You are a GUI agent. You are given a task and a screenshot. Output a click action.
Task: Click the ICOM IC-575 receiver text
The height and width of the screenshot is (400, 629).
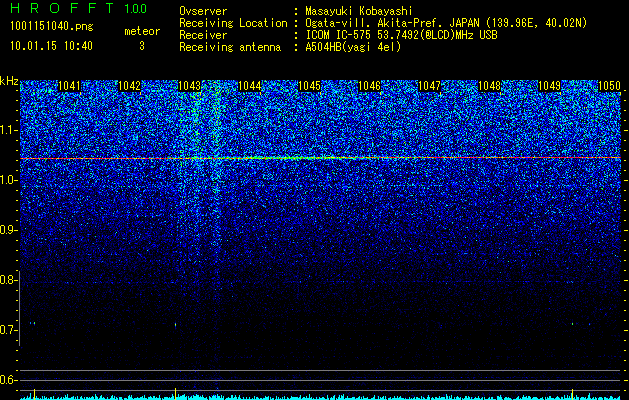401,35
